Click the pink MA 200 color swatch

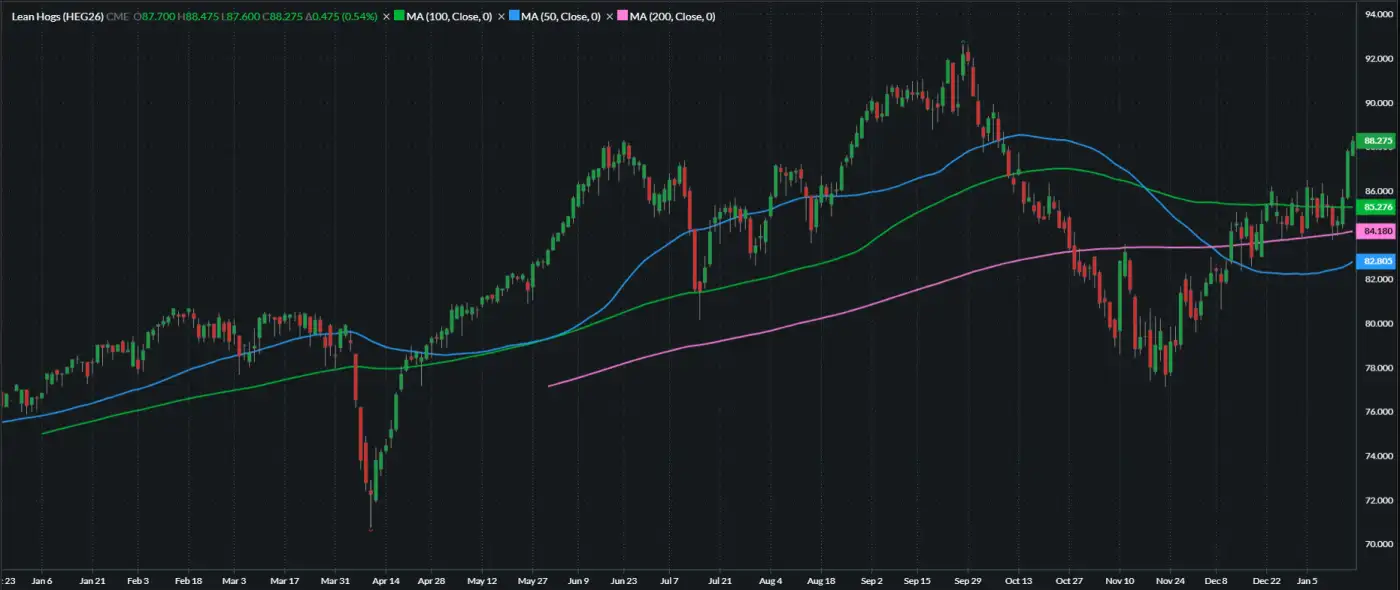[x=622, y=17]
